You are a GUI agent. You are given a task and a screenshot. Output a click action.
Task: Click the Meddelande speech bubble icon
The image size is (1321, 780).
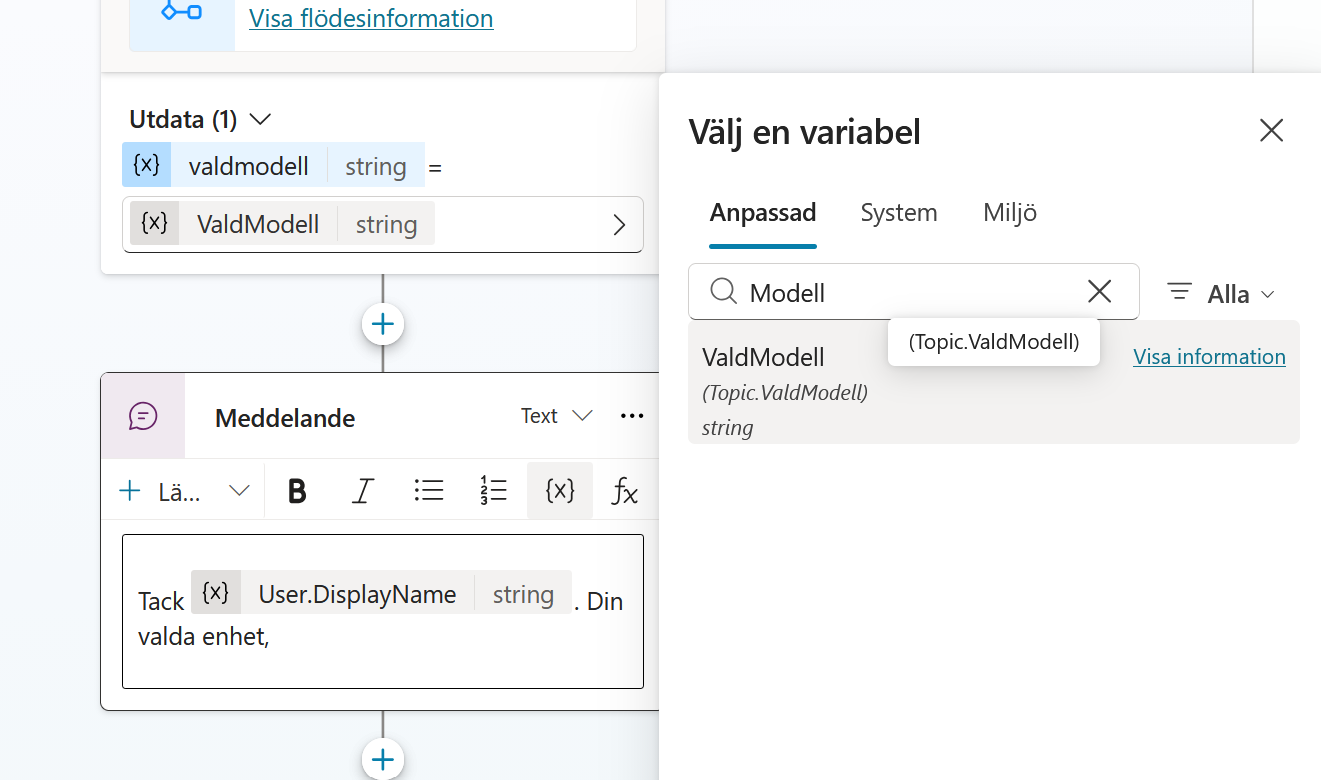(144, 416)
